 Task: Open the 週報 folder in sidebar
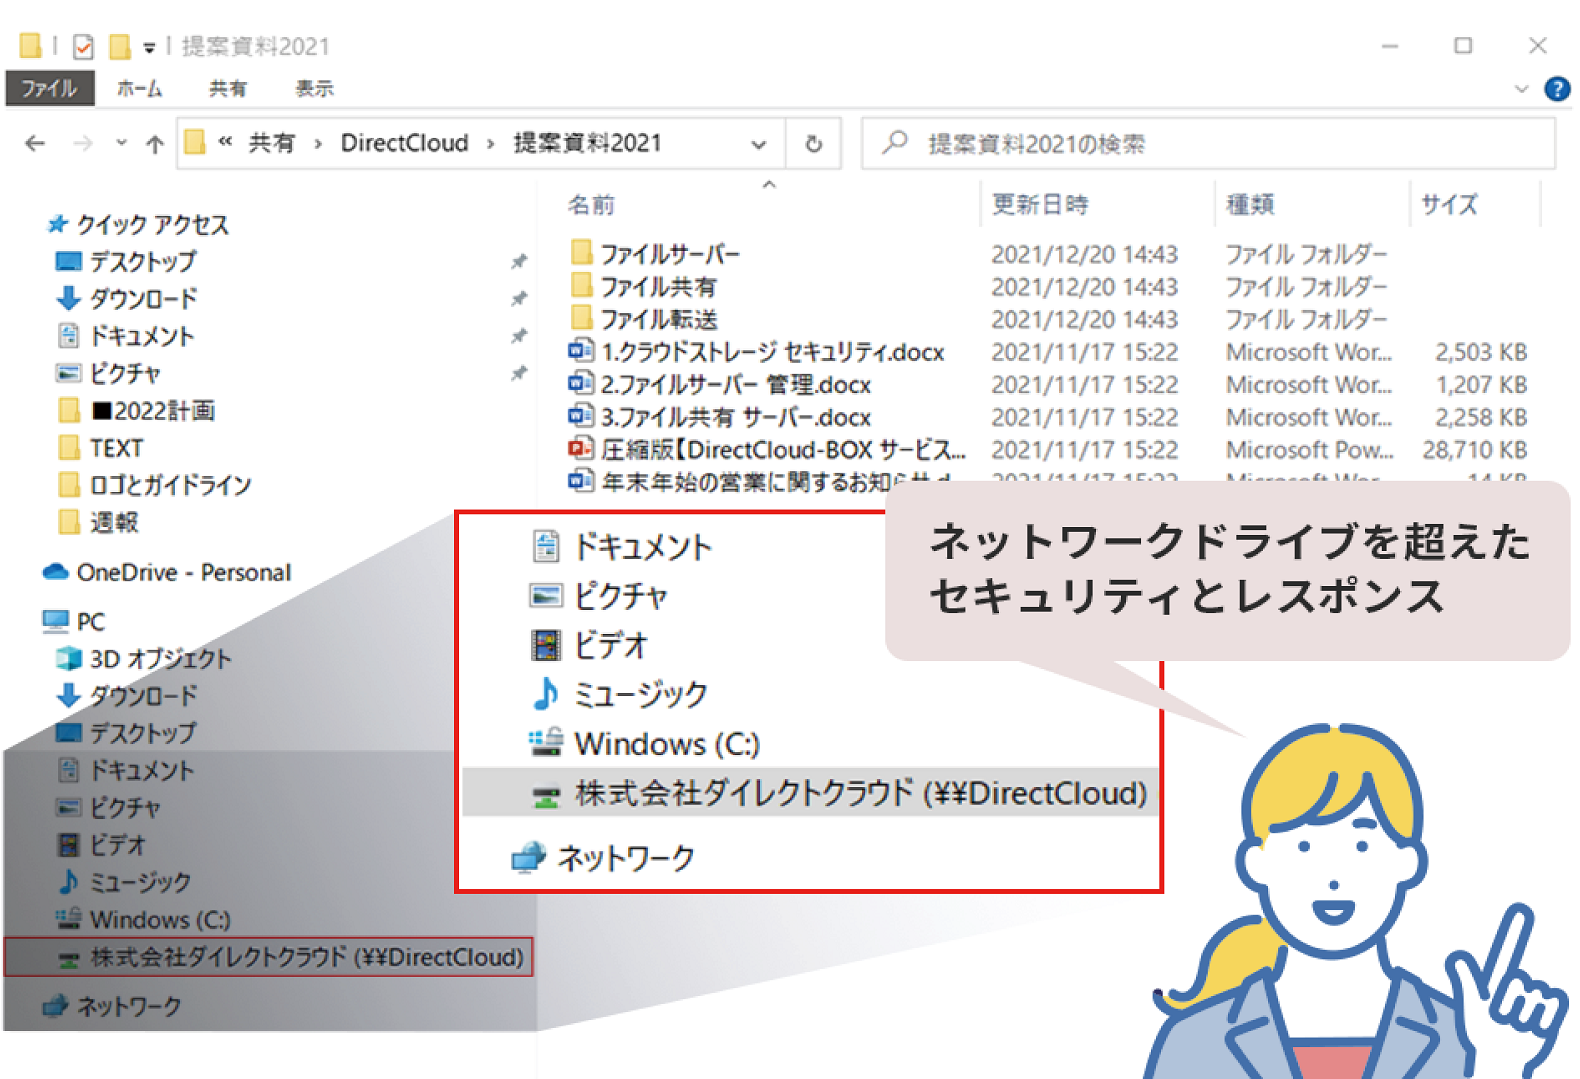point(114,522)
